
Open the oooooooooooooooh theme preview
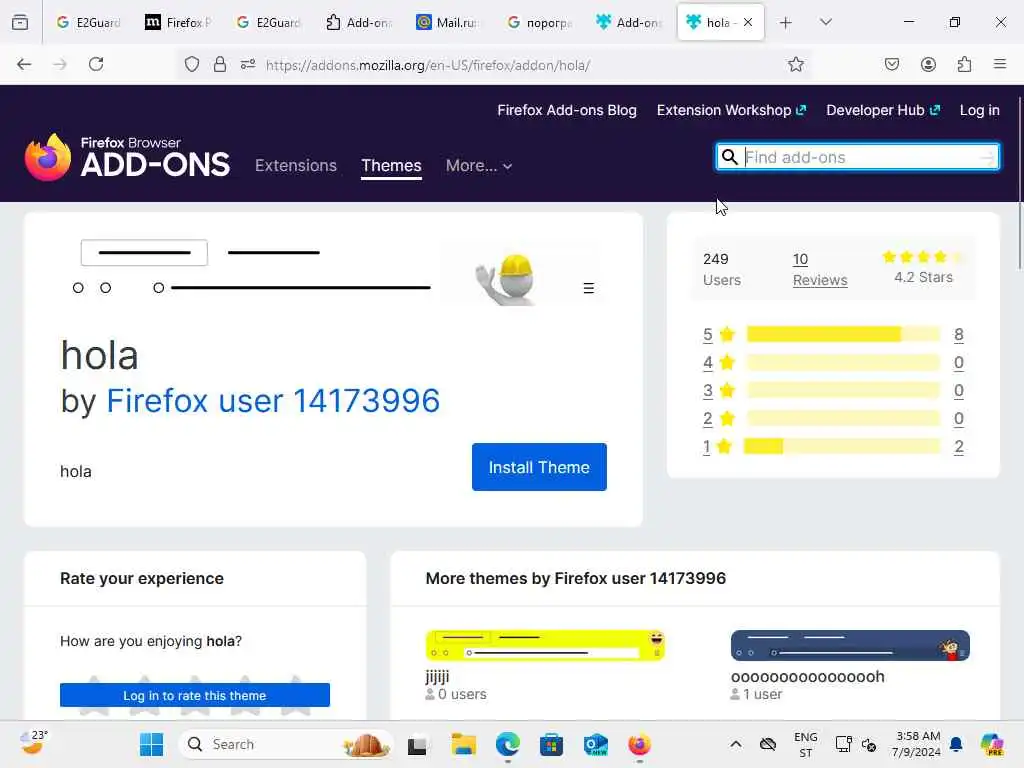(850, 645)
